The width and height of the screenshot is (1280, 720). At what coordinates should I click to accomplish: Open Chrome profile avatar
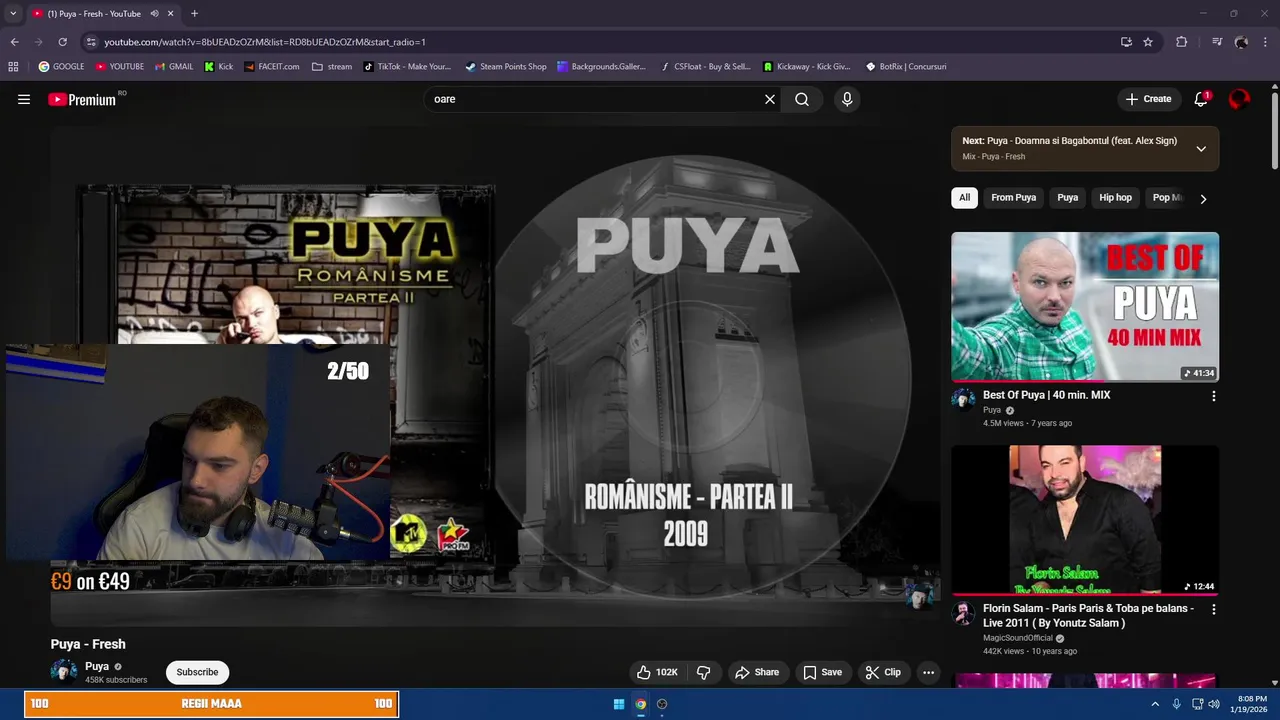[1241, 42]
